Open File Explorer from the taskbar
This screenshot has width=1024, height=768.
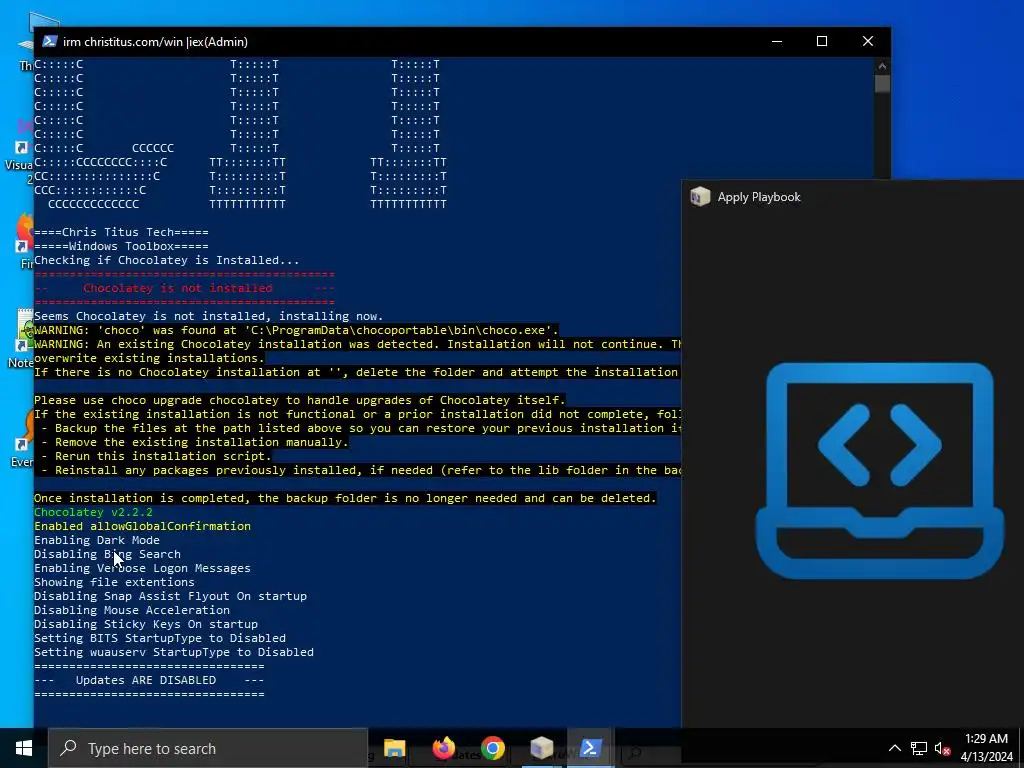tap(394, 748)
